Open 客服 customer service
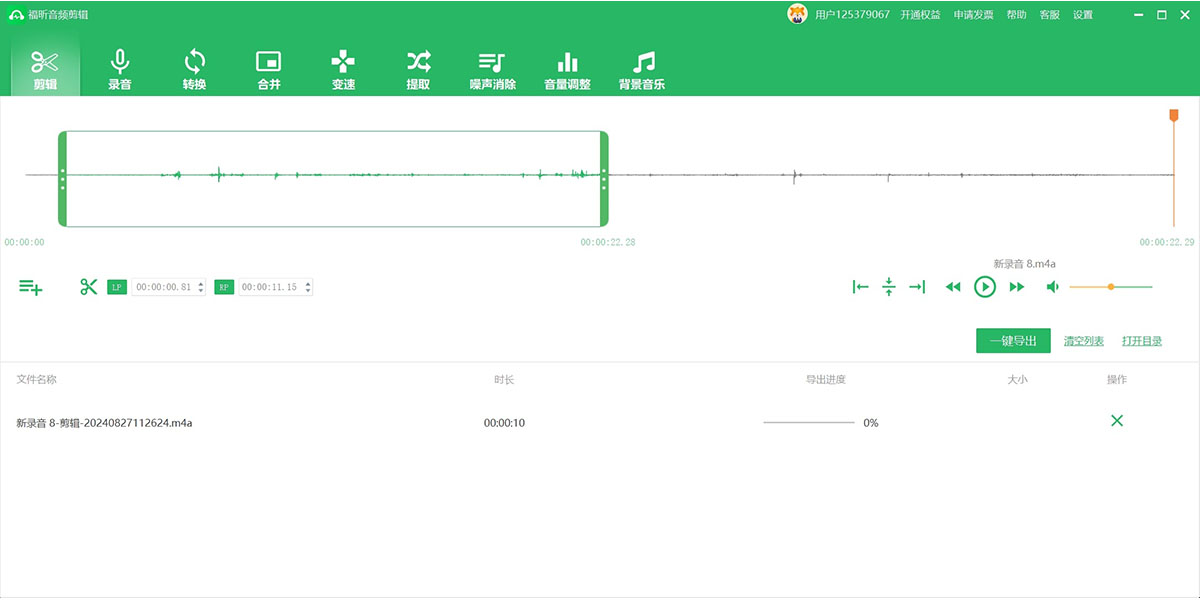This screenshot has height=600, width=1200. (1049, 15)
